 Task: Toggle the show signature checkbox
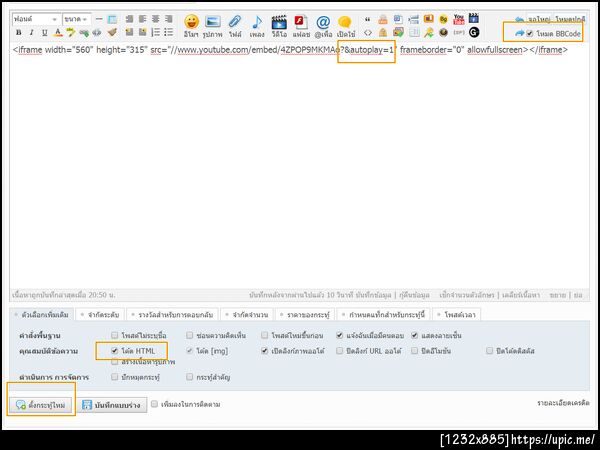click(414, 335)
